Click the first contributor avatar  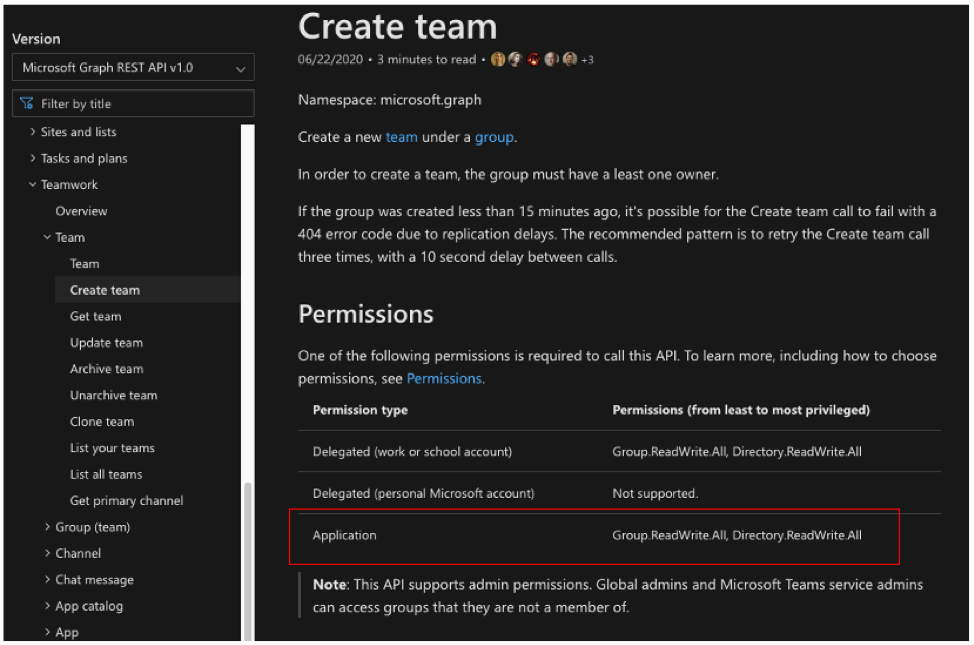coord(498,60)
